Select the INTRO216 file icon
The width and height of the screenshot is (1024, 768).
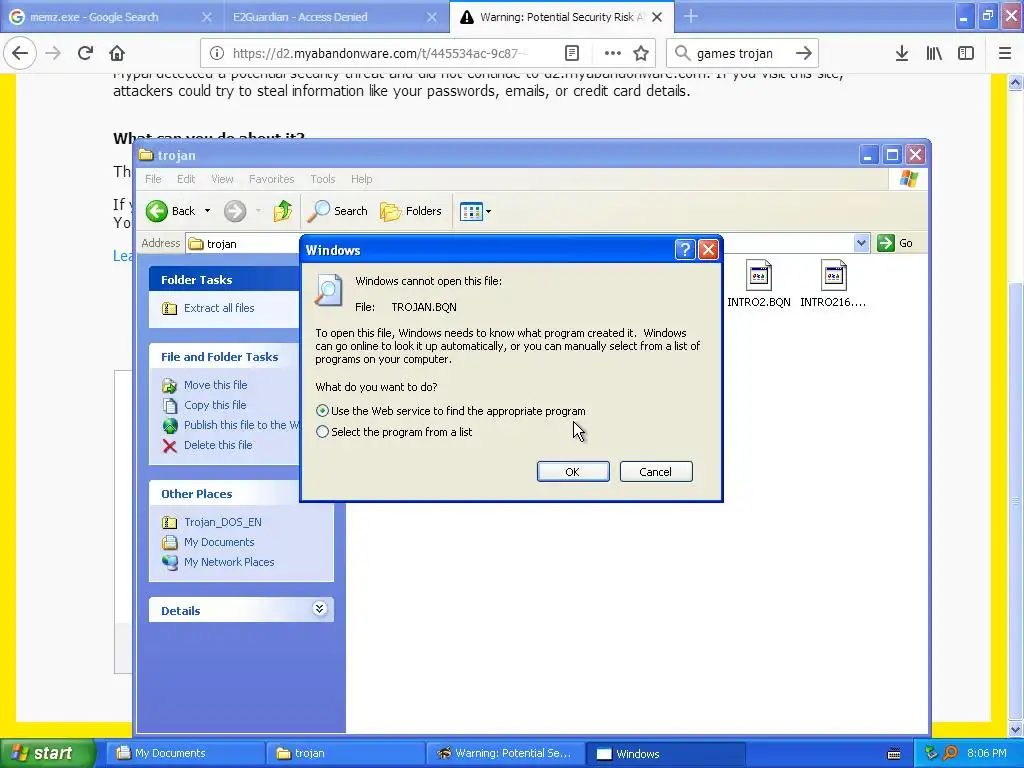[834, 276]
